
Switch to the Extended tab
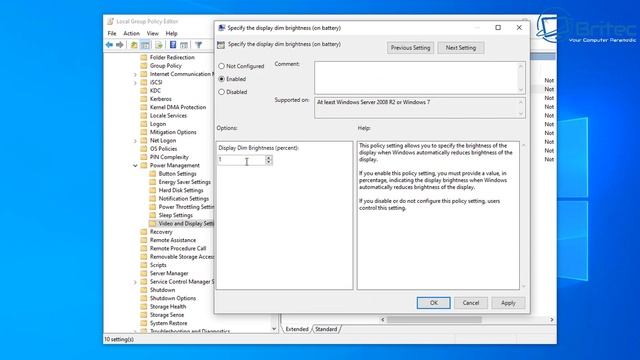297,329
